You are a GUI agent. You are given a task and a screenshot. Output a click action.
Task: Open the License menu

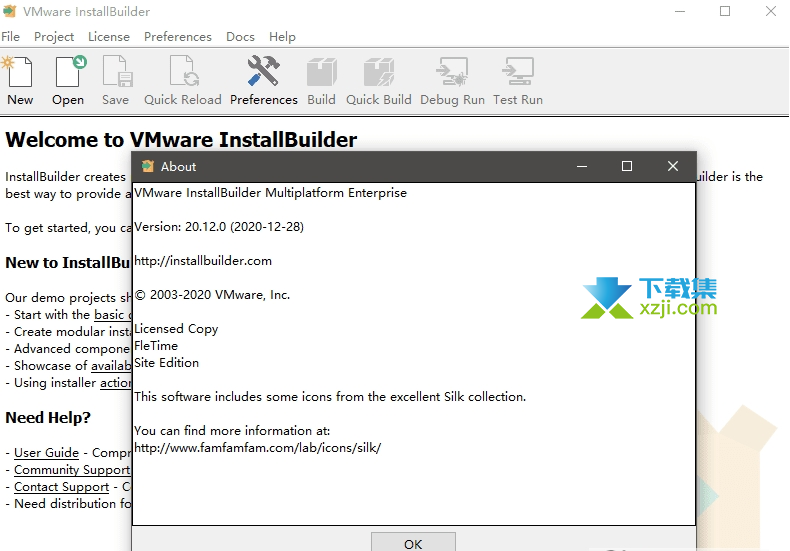pos(109,37)
